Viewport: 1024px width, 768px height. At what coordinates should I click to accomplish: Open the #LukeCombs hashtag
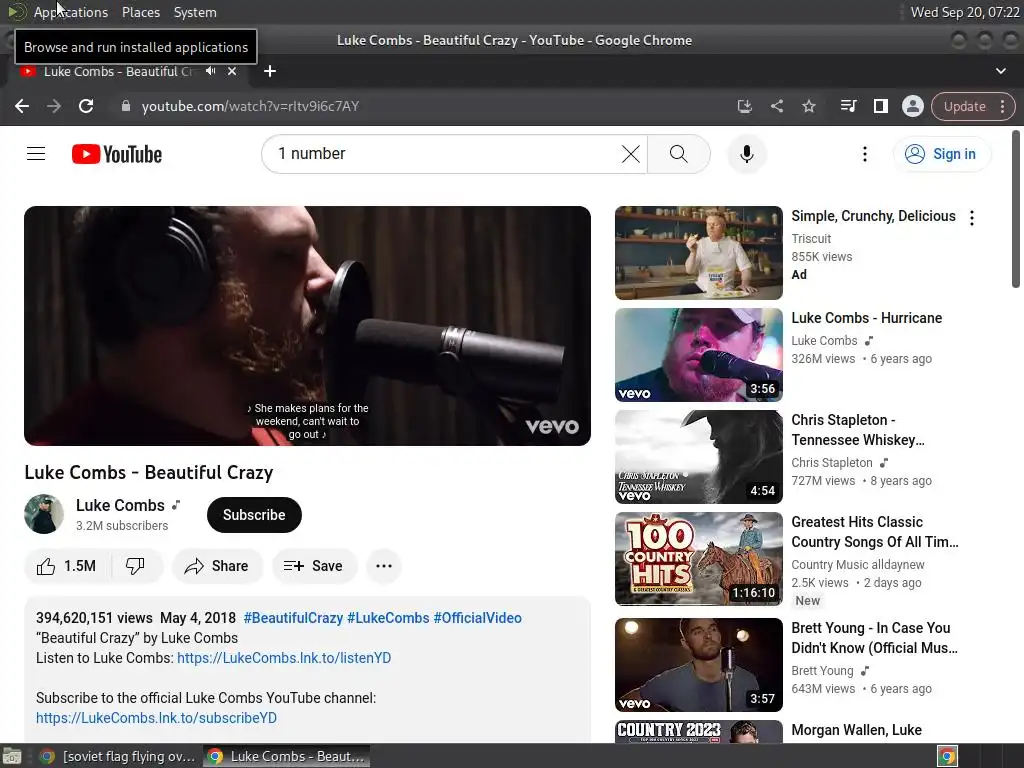point(388,618)
